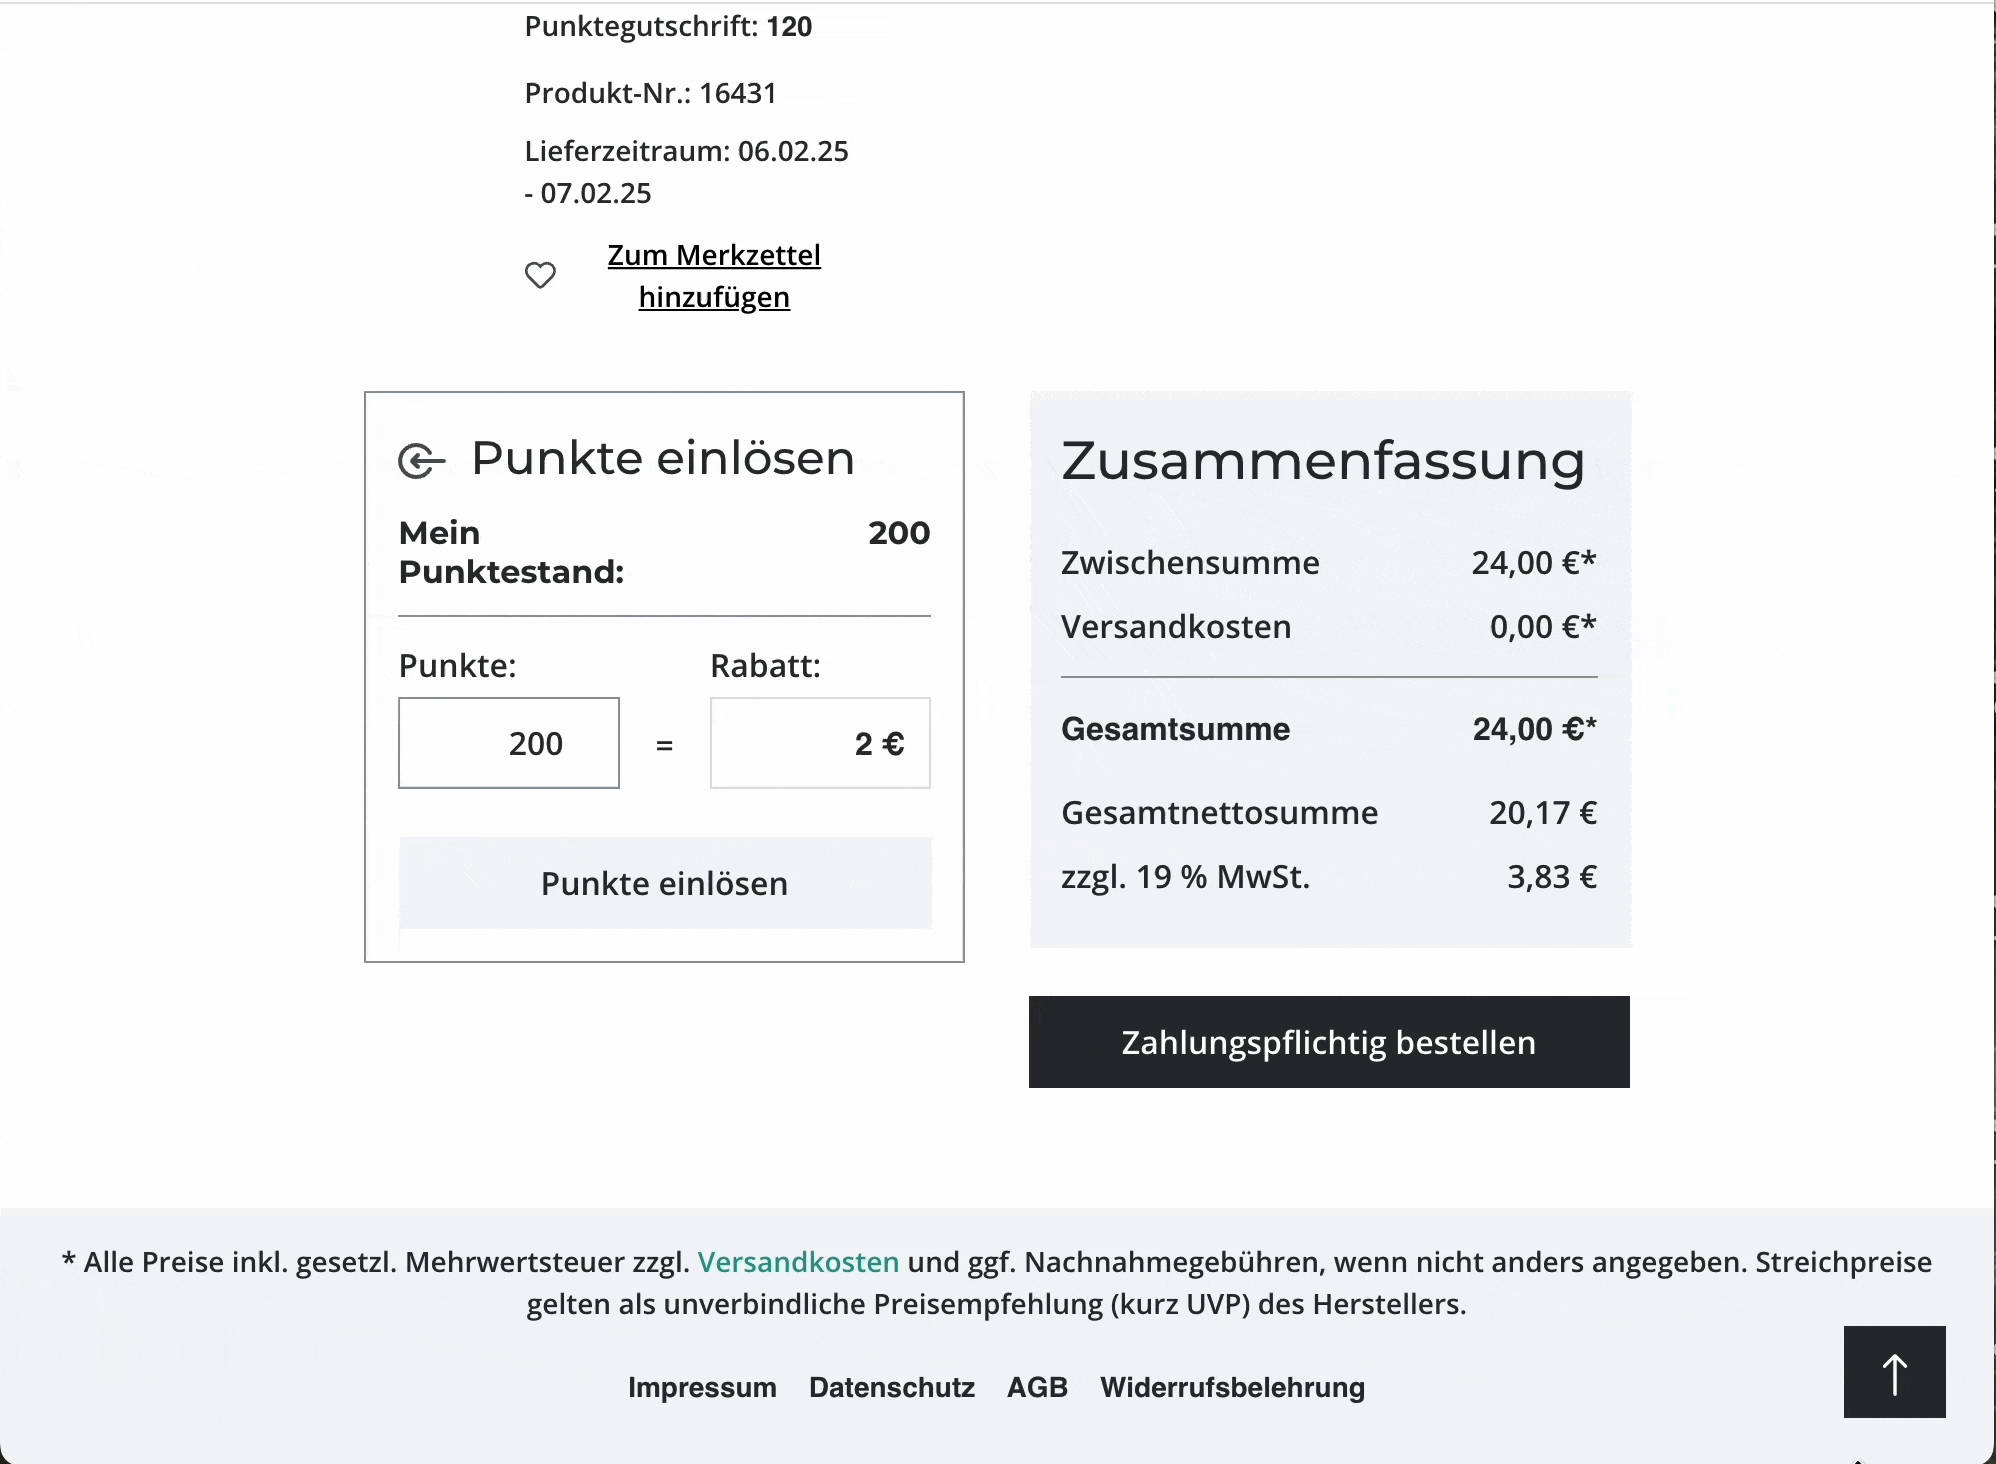Click the Produkt-Nr. 16431 text

(651, 93)
